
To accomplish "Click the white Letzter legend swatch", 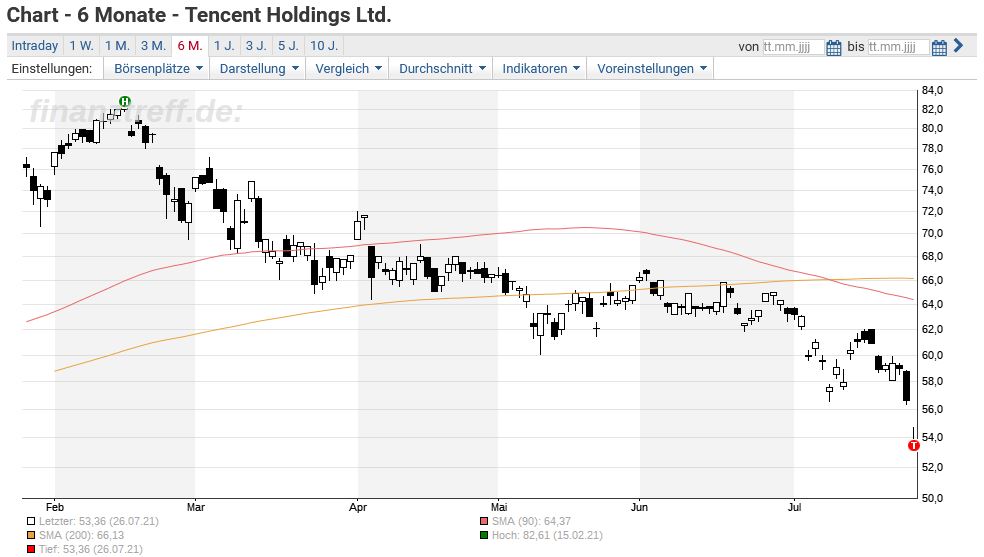I will (31, 521).
